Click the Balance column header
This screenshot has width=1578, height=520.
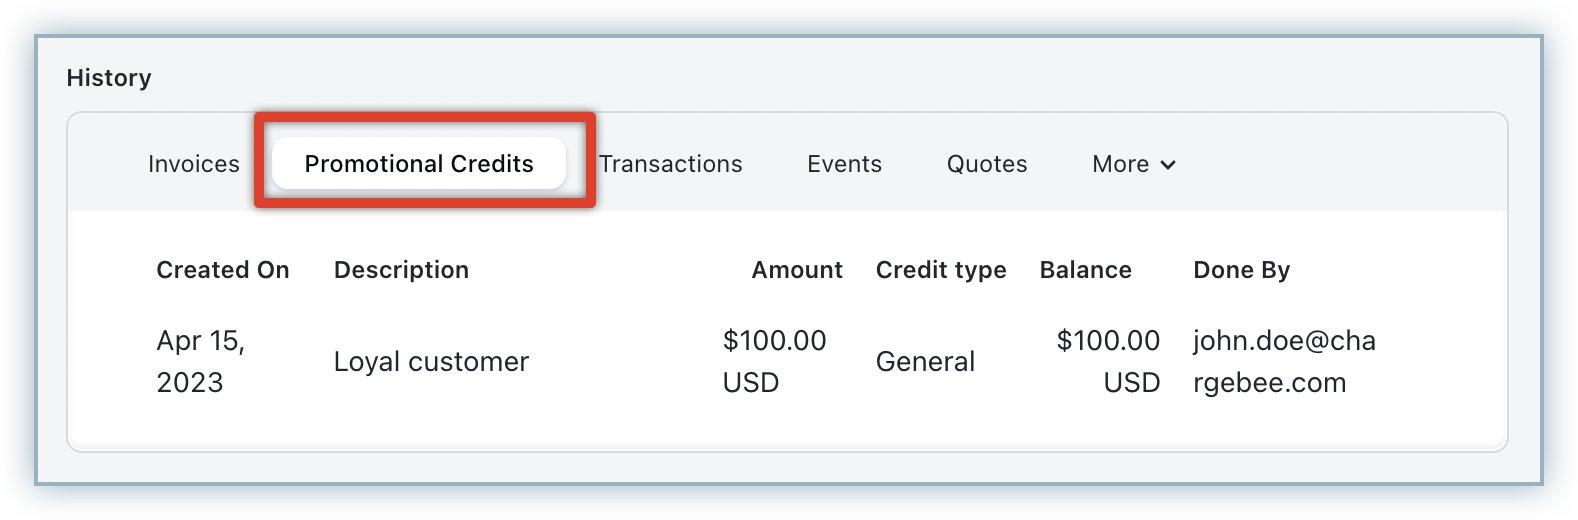[1085, 270]
